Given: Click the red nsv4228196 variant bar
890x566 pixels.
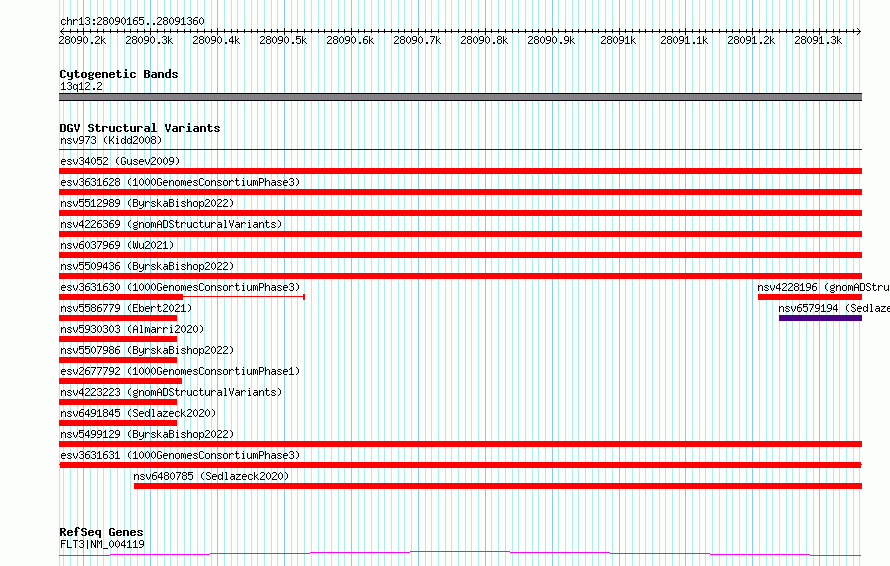Looking at the screenshot, I should point(810,297).
